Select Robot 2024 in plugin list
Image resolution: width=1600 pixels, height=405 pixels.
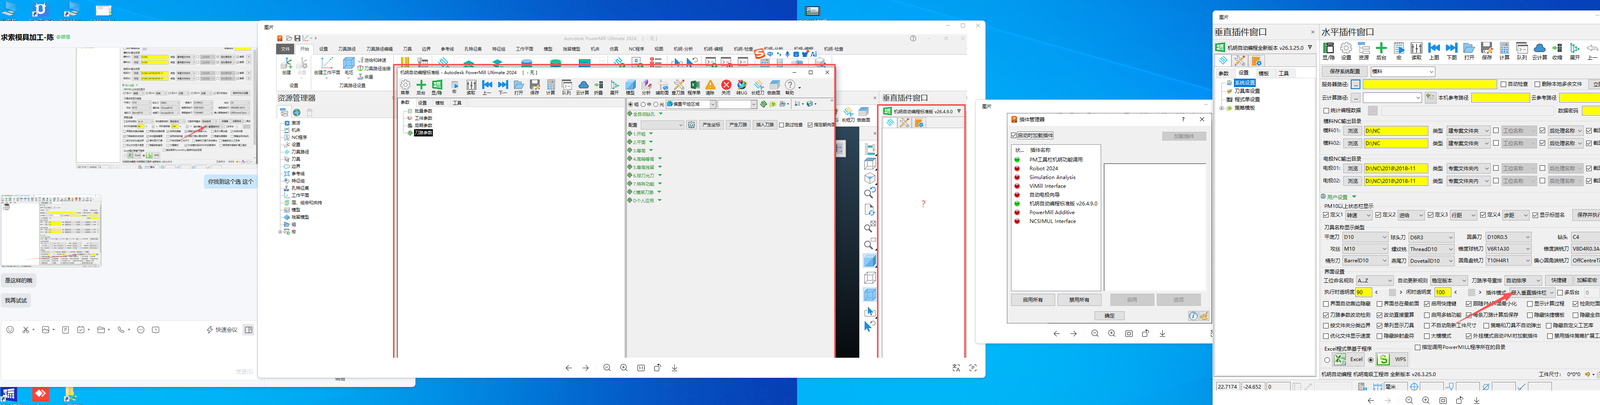pyautogui.click(x=1044, y=168)
